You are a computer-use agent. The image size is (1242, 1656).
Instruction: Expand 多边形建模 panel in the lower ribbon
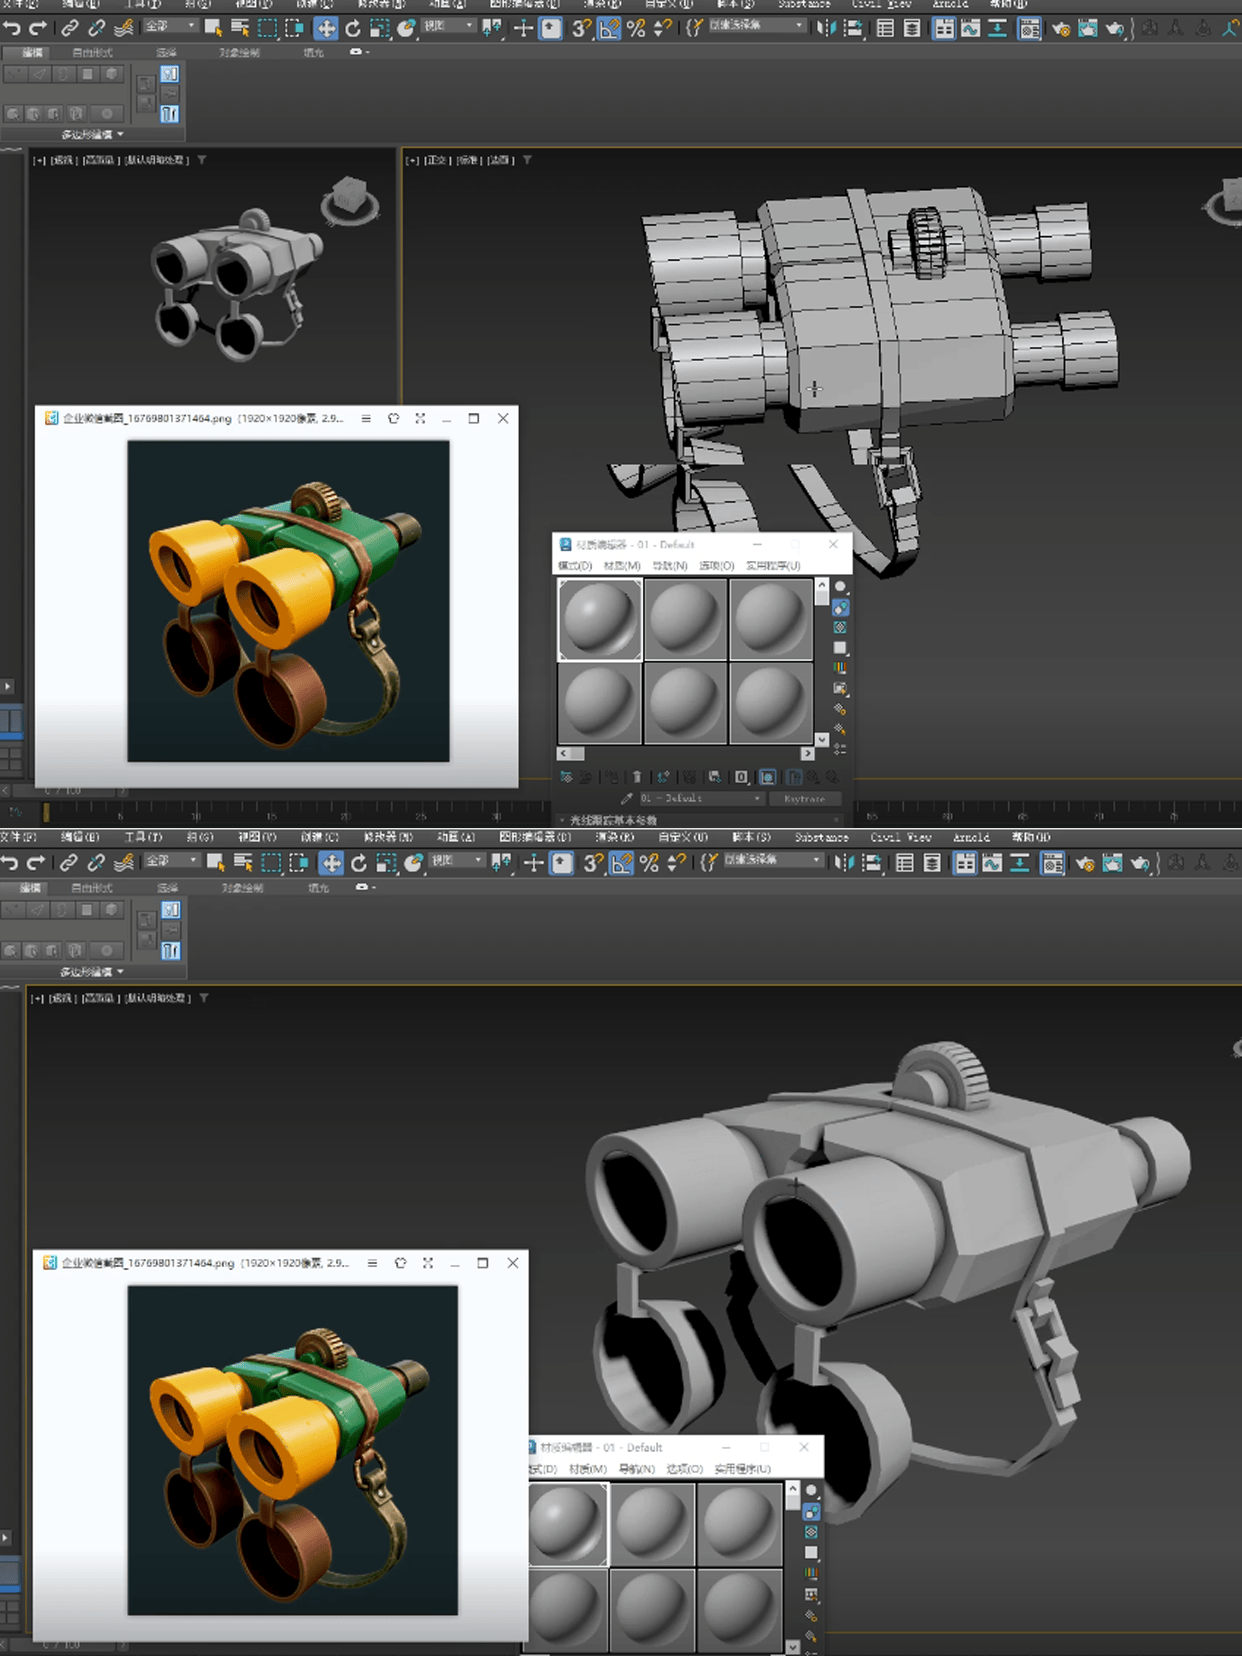point(92,972)
